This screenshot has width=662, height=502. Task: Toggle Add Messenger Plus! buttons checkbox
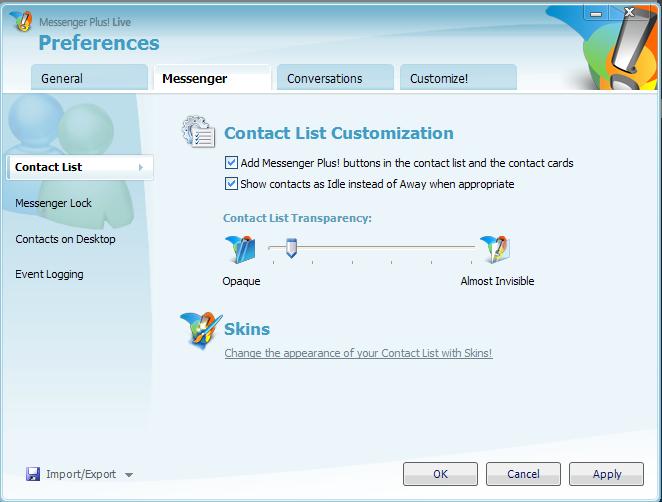coord(232,163)
